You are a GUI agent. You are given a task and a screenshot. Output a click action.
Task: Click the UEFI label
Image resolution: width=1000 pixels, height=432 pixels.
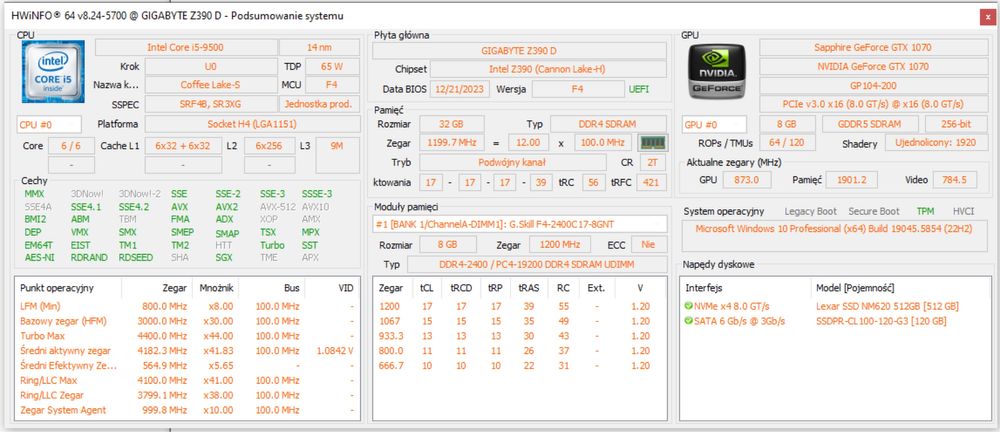pyautogui.click(x=641, y=89)
